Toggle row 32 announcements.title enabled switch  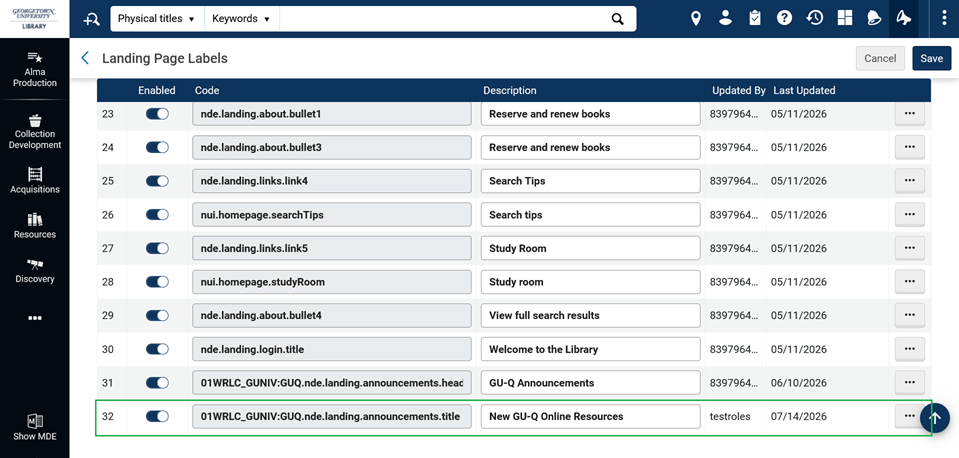point(157,416)
